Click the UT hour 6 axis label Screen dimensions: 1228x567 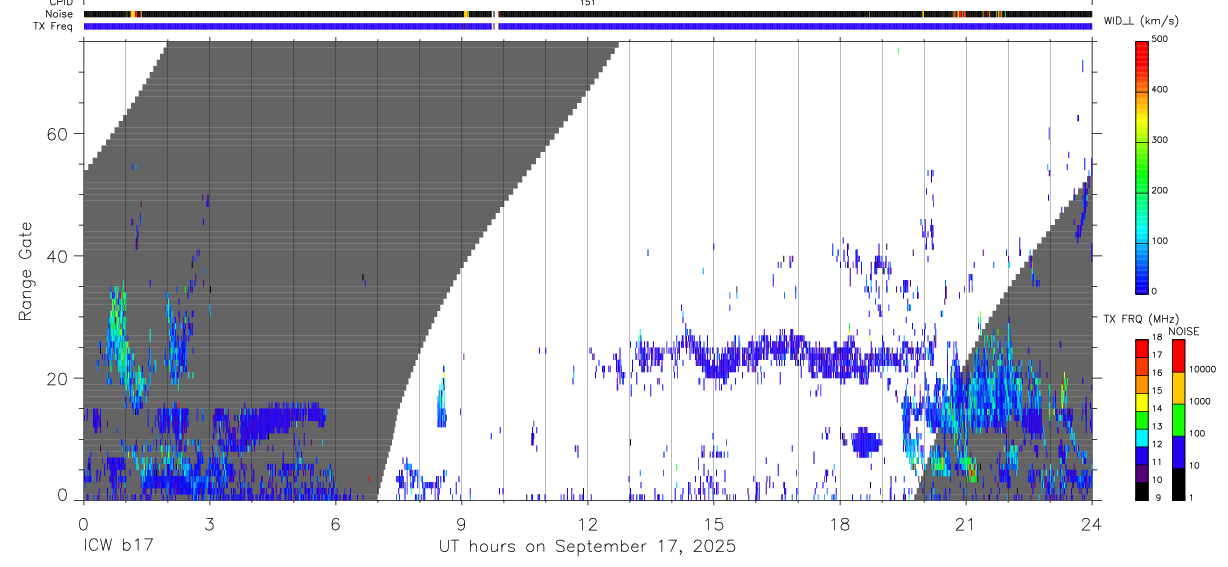[336, 523]
